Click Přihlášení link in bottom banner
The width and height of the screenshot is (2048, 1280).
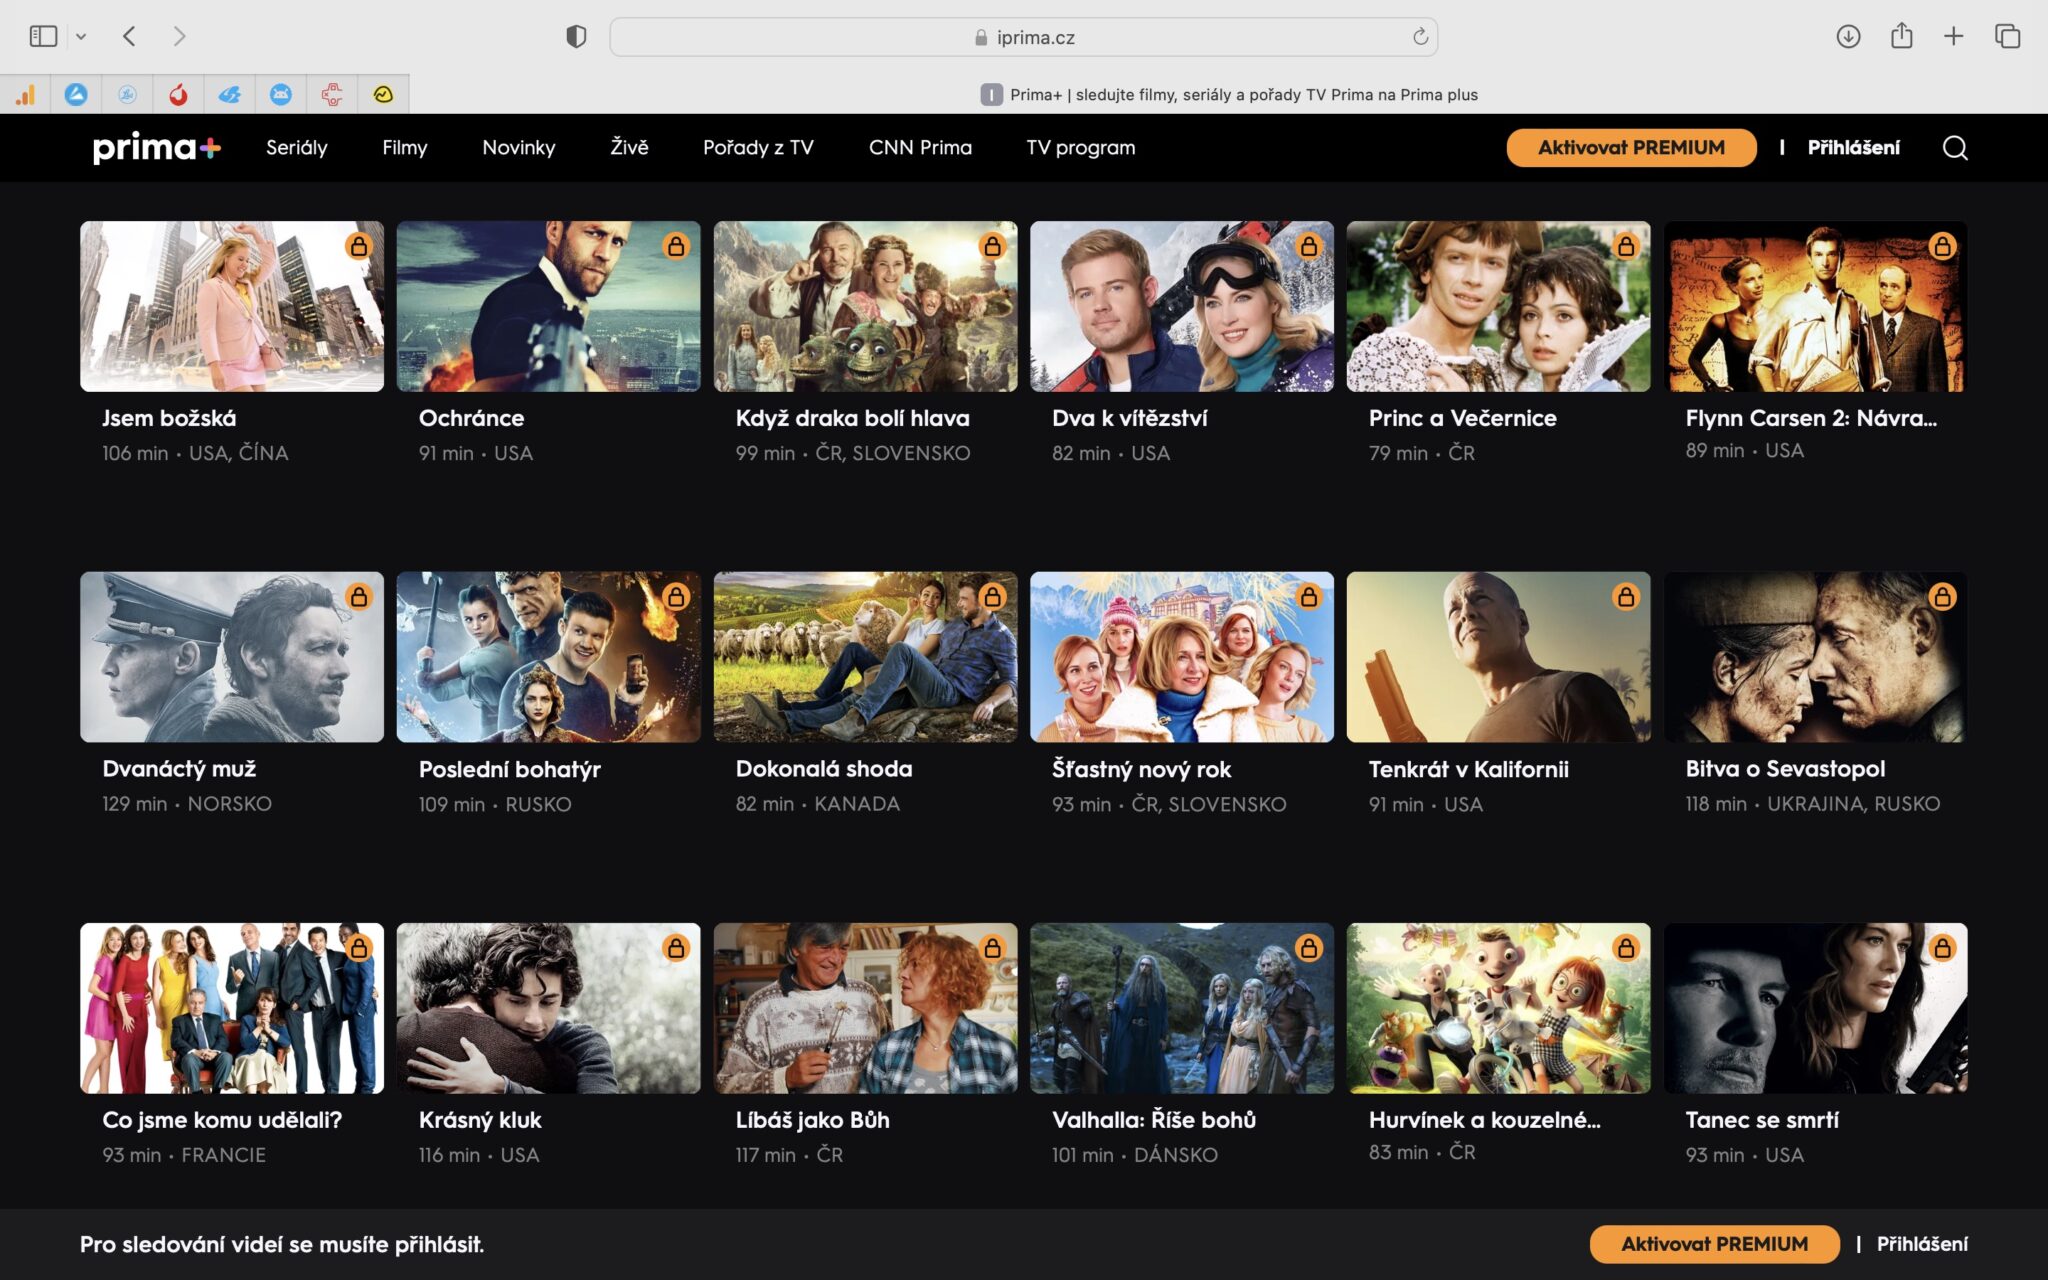pyautogui.click(x=1921, y=1244)
